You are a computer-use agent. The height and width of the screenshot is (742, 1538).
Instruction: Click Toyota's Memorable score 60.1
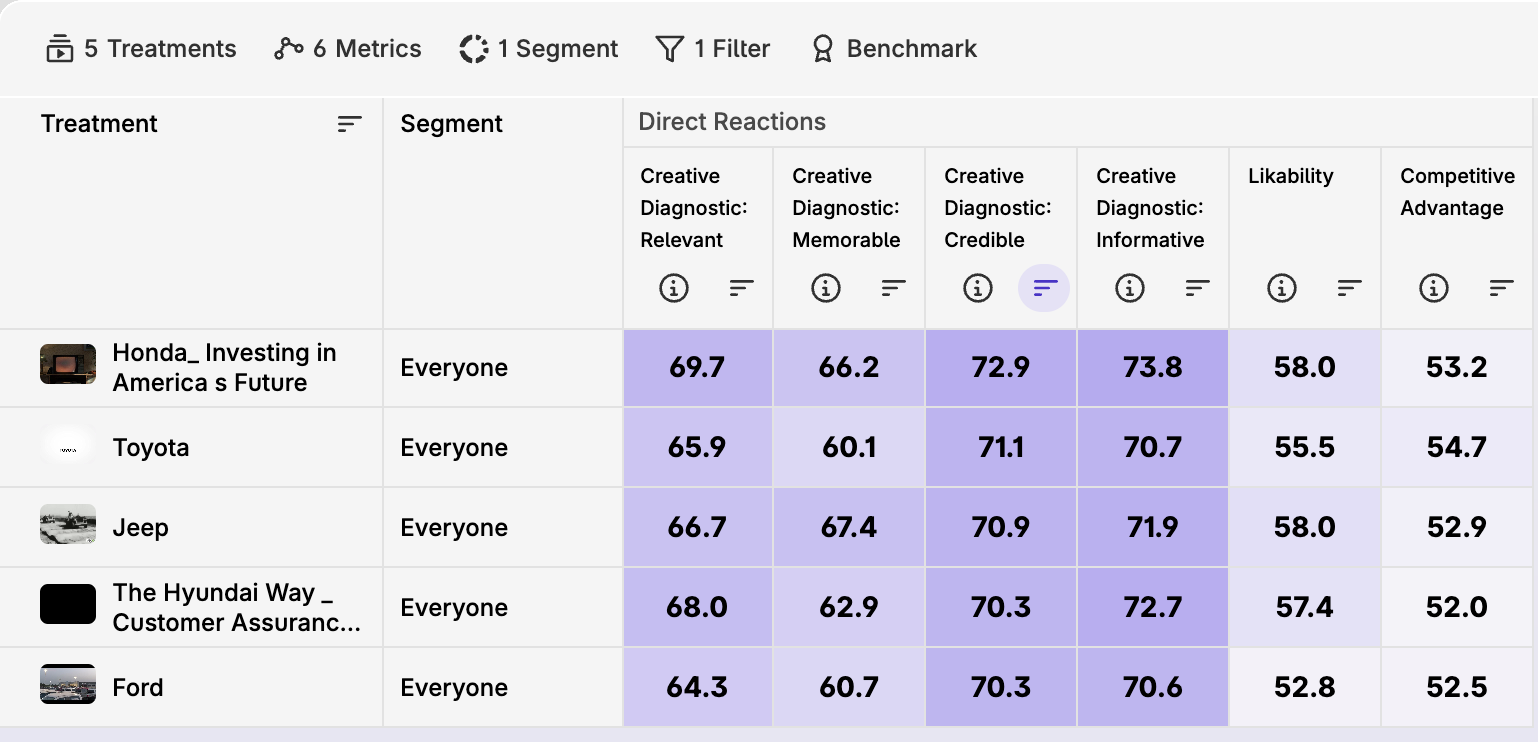[x=849, y=448]
